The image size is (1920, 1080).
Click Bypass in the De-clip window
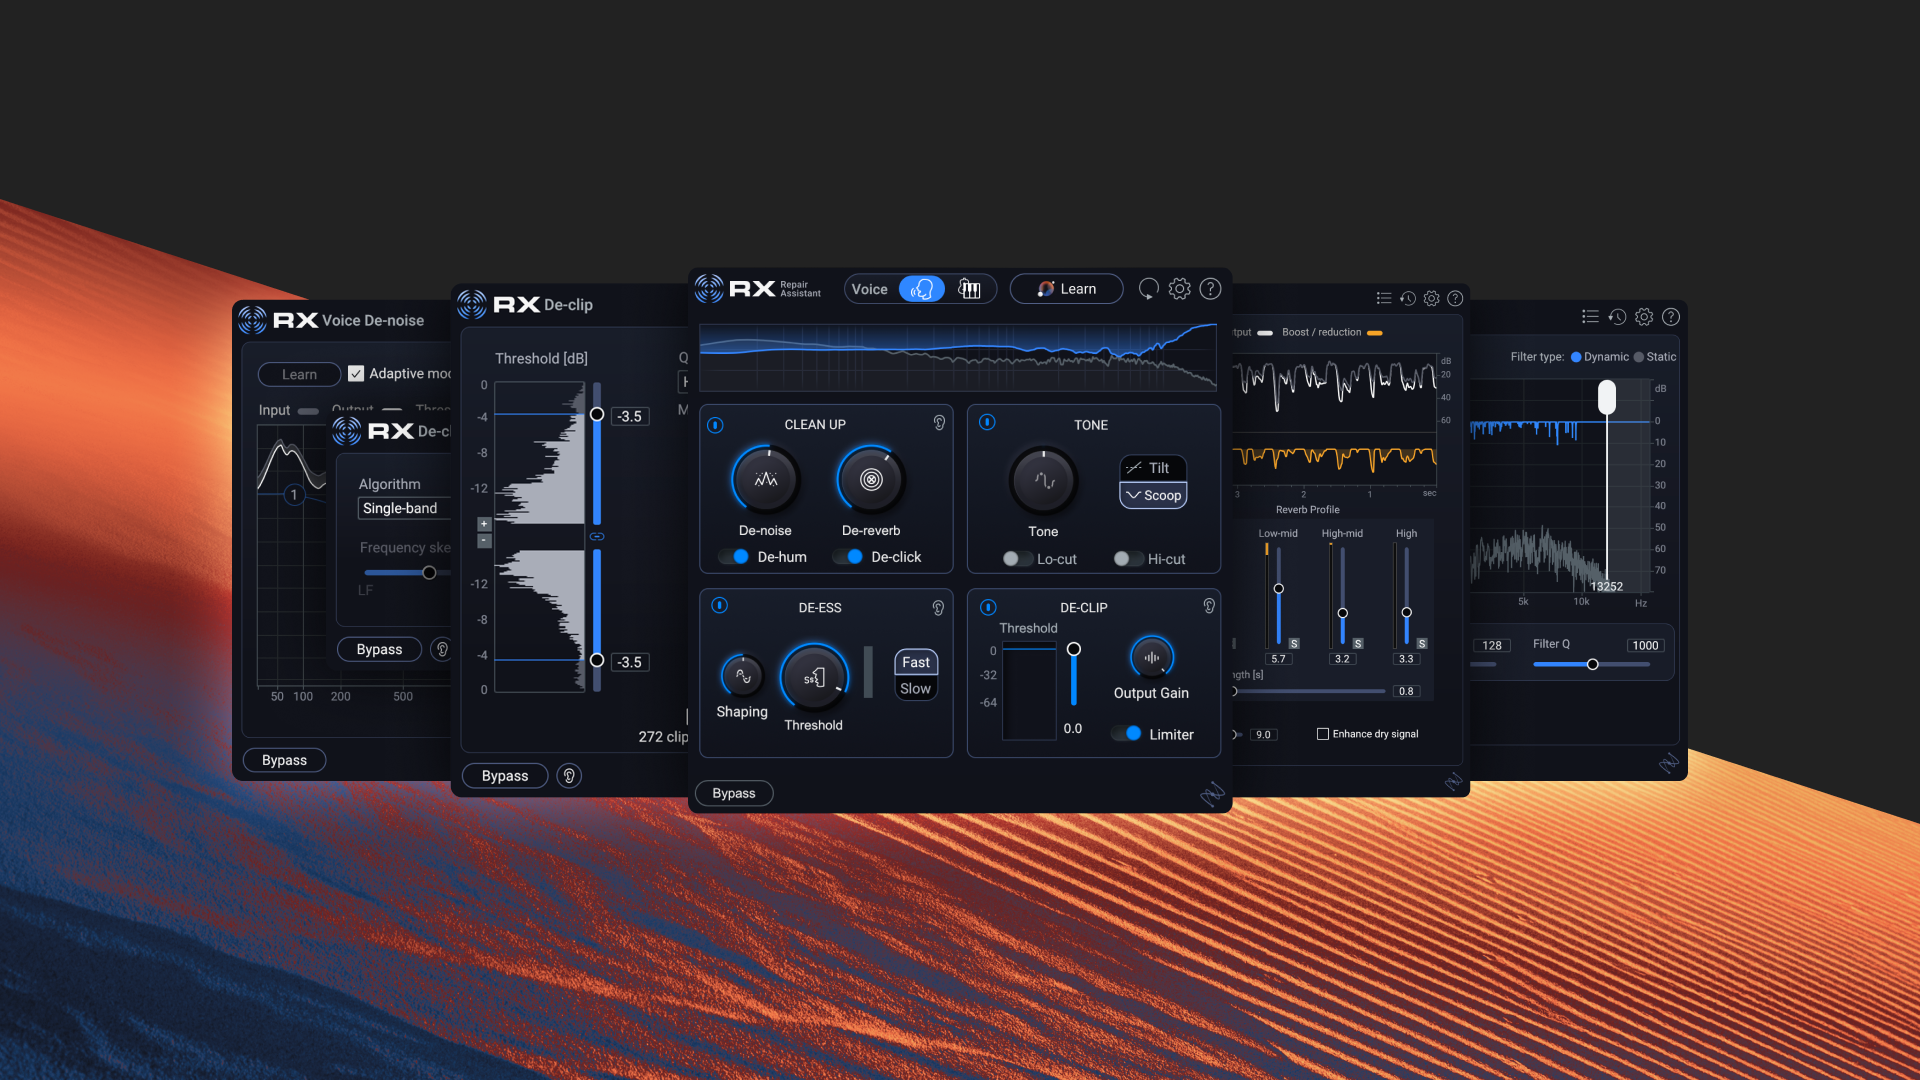click(x=505, y=776)
